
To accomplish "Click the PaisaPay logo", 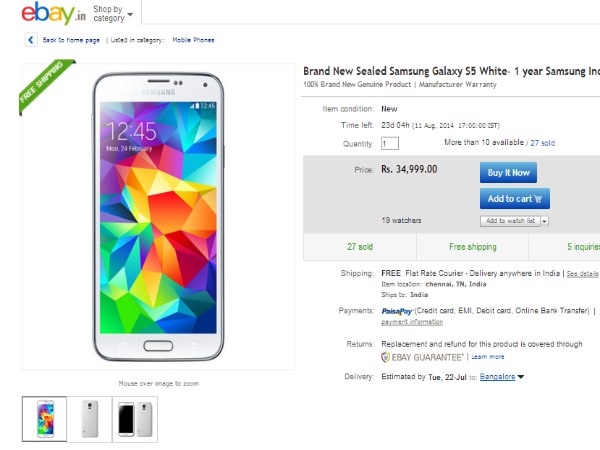I will point(395,311).
